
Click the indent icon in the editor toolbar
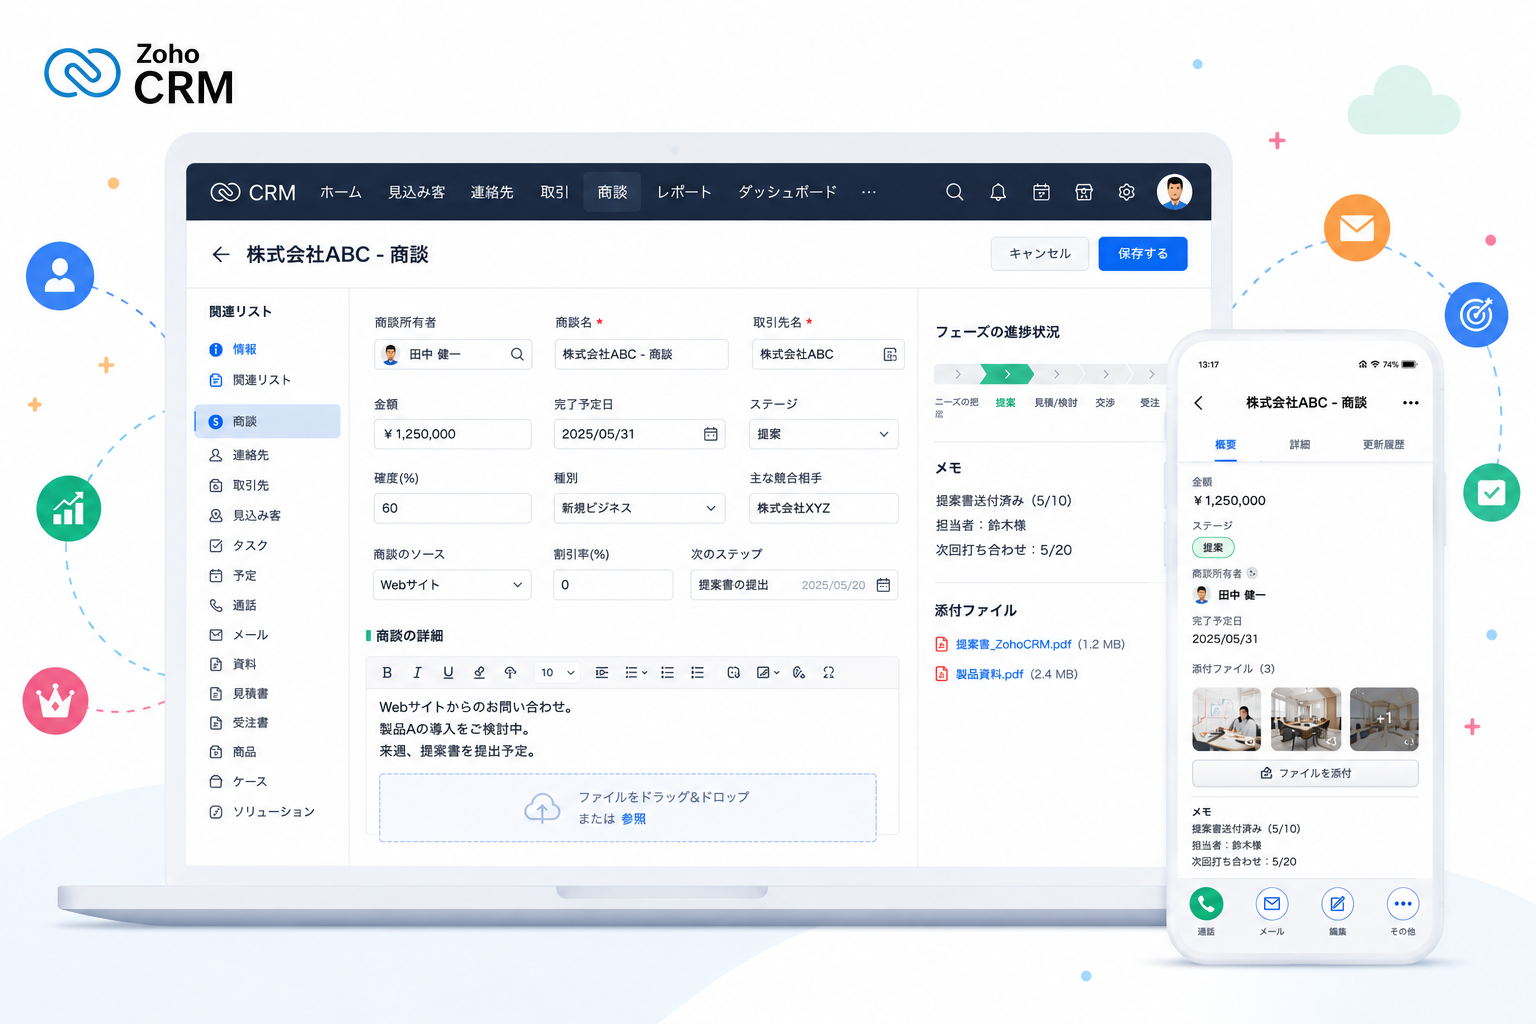(602, 673)
